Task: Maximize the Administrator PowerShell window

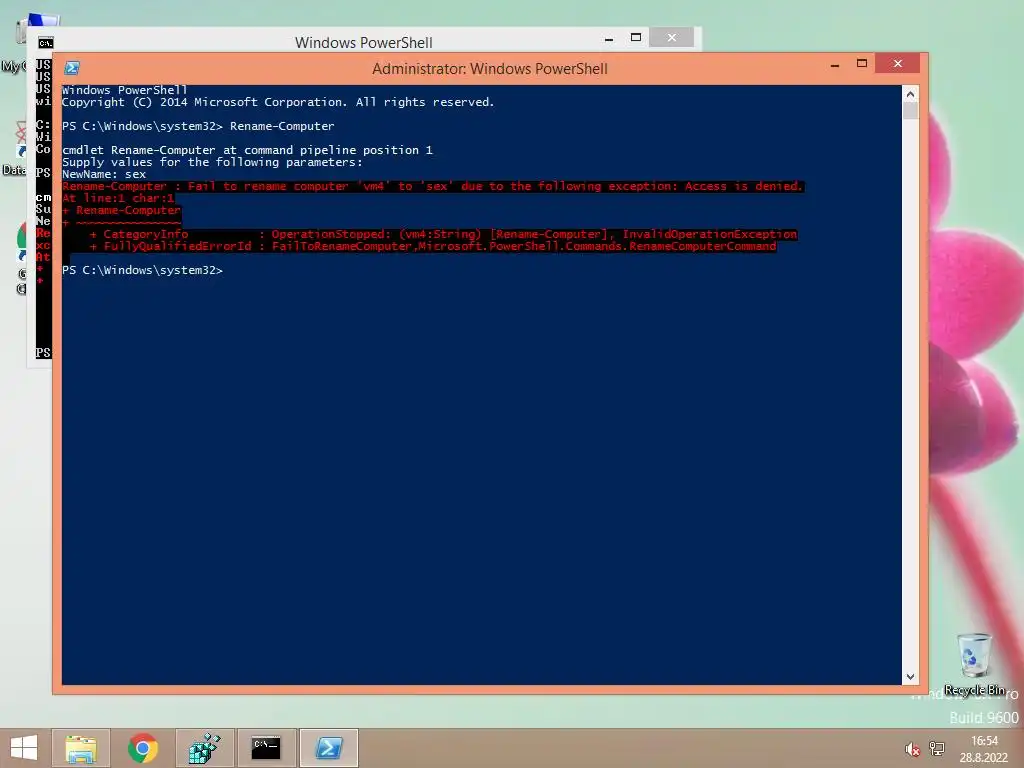Action: pos(862,64)
